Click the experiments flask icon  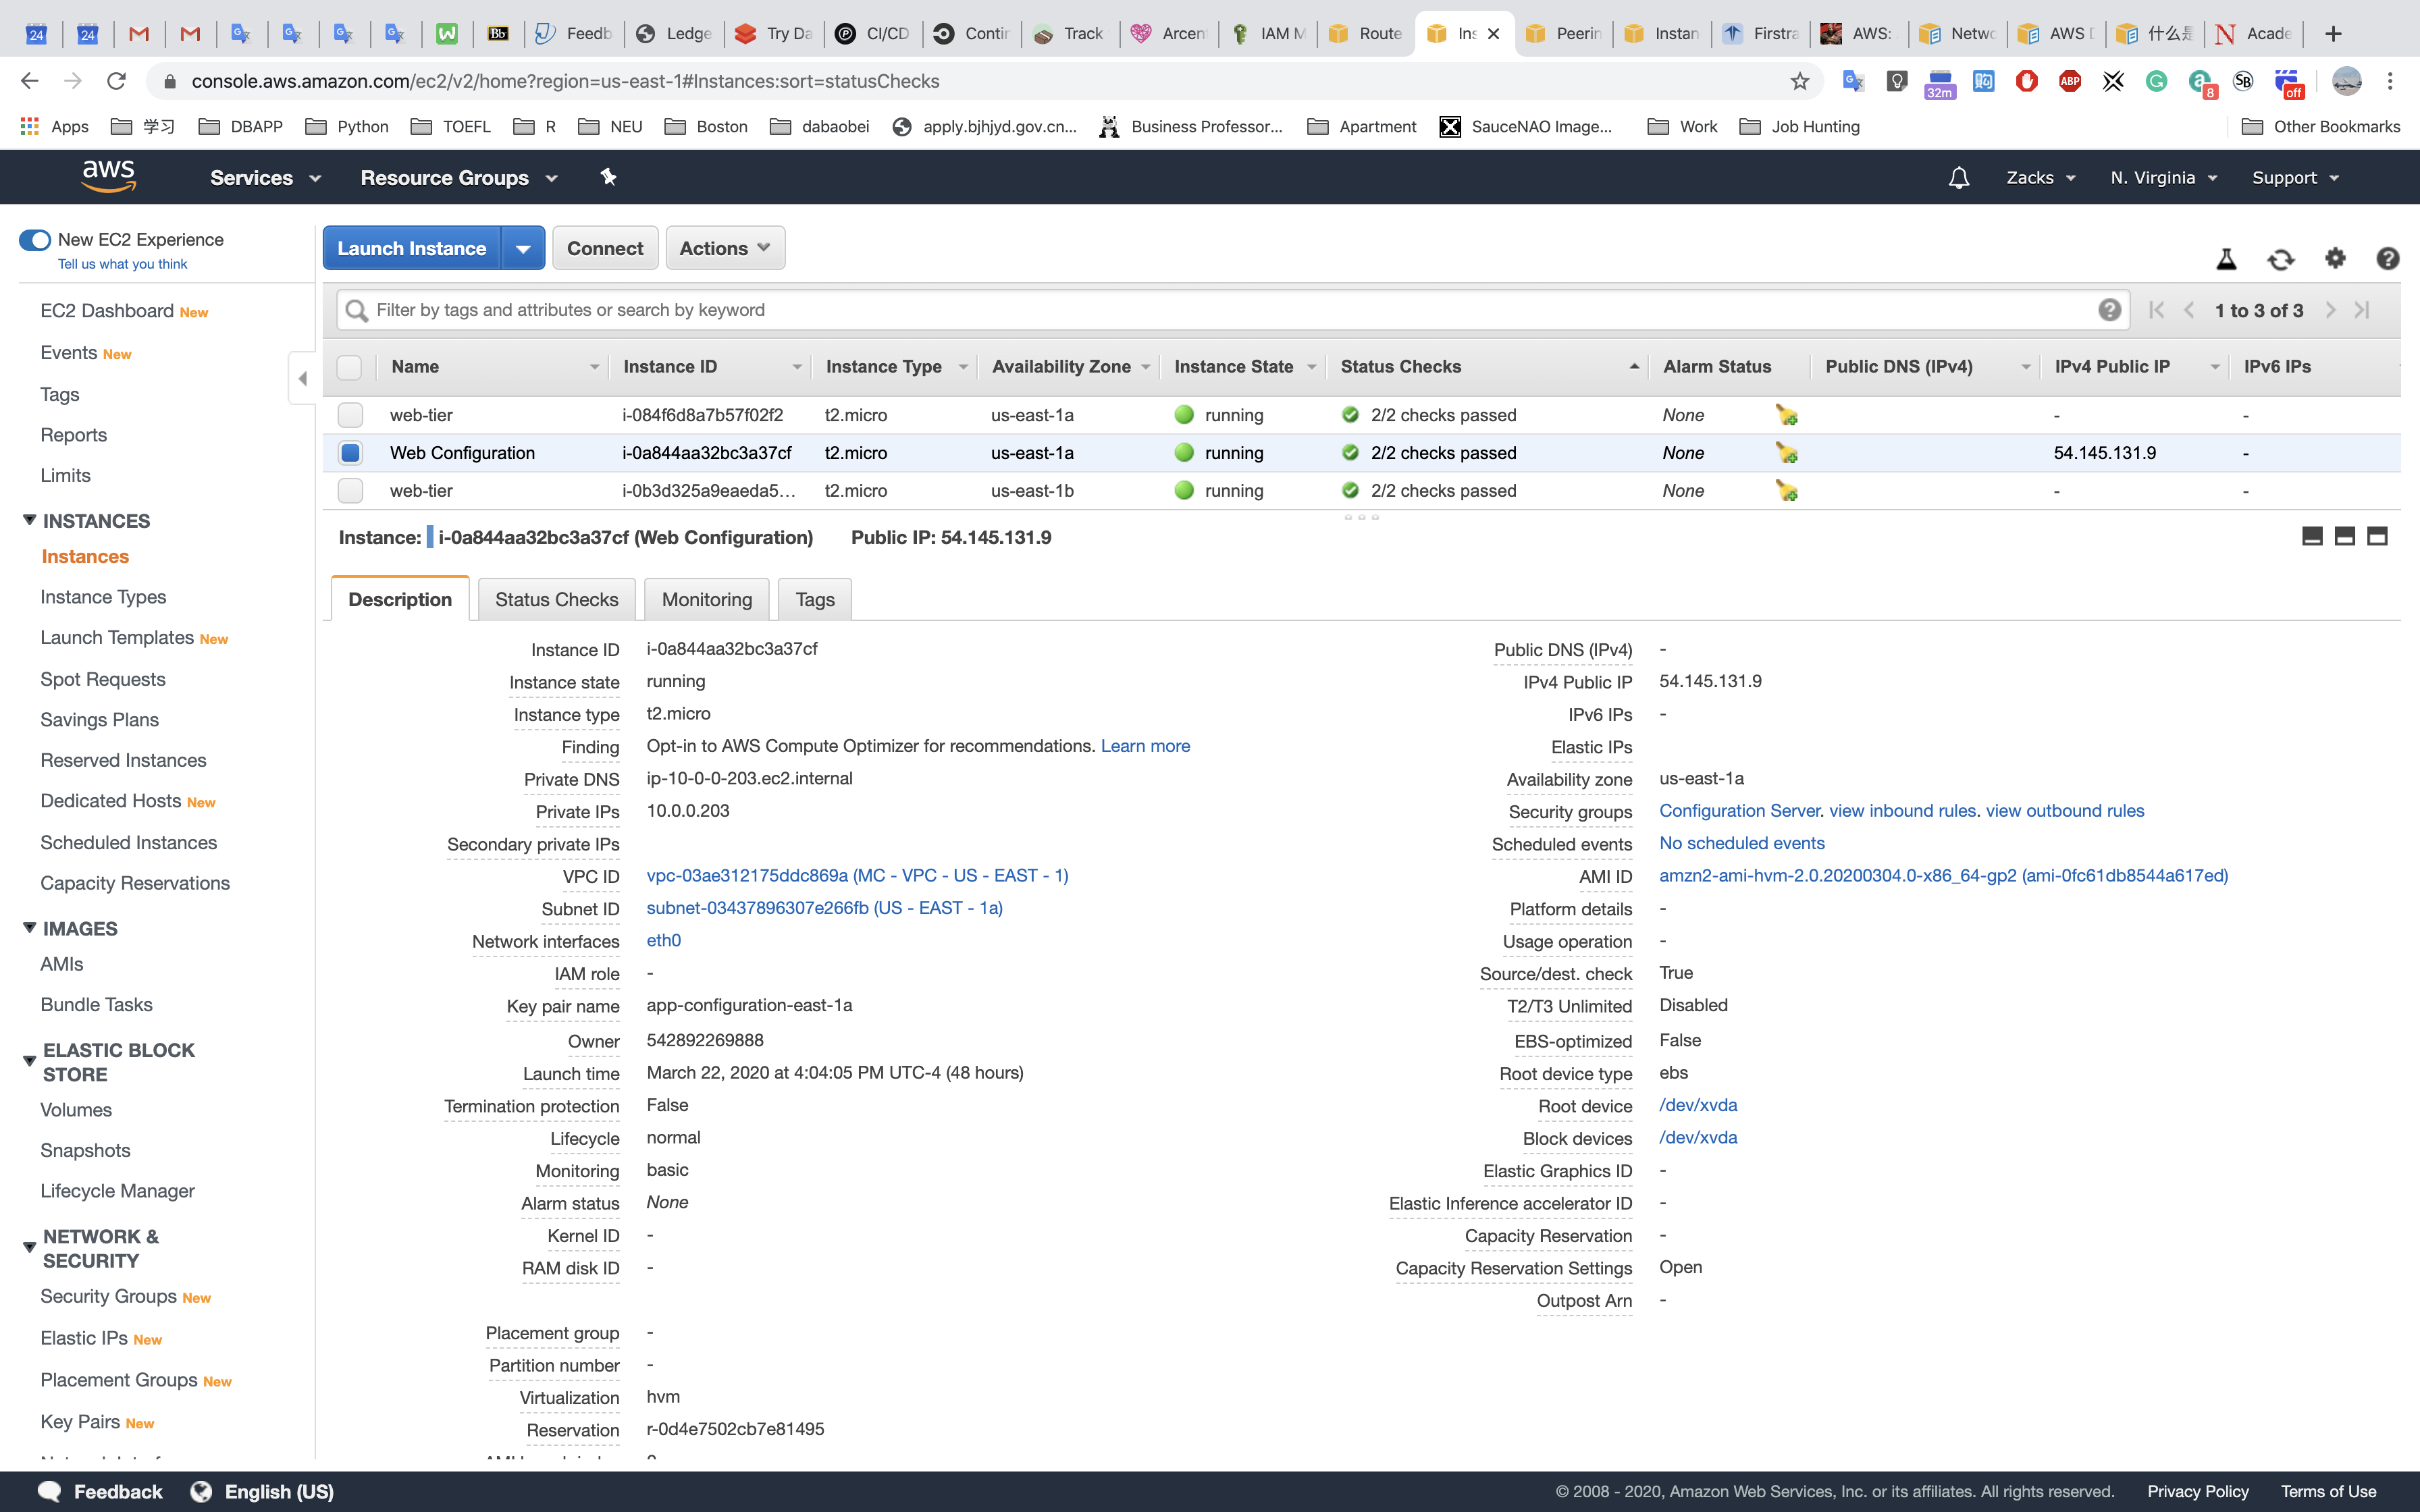point(2226,260)
